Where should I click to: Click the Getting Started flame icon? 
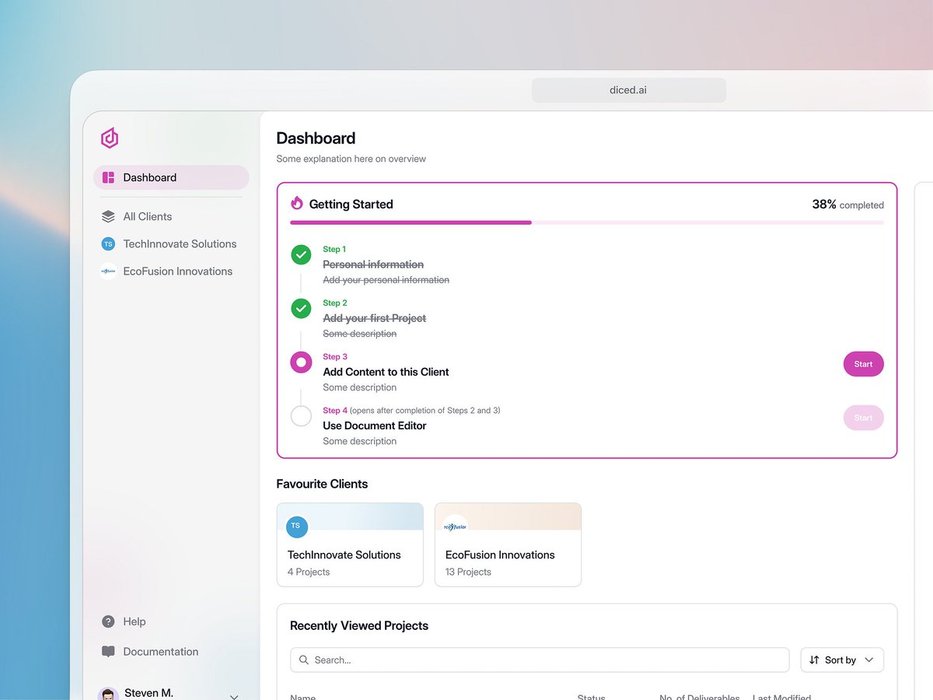[296, 204]
